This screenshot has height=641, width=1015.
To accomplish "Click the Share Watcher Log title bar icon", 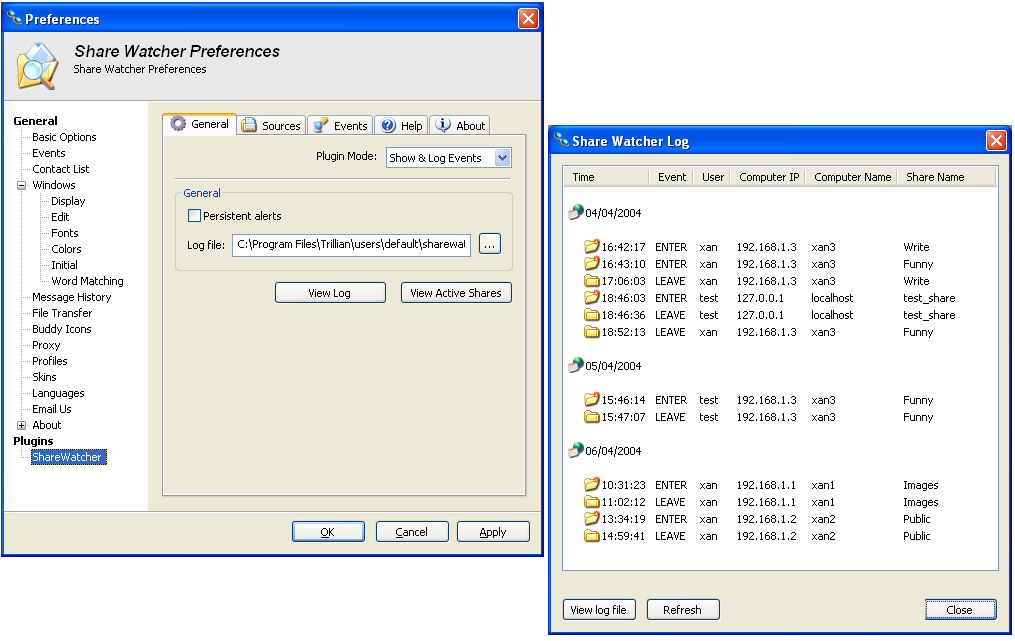I will tap(561, 140).
